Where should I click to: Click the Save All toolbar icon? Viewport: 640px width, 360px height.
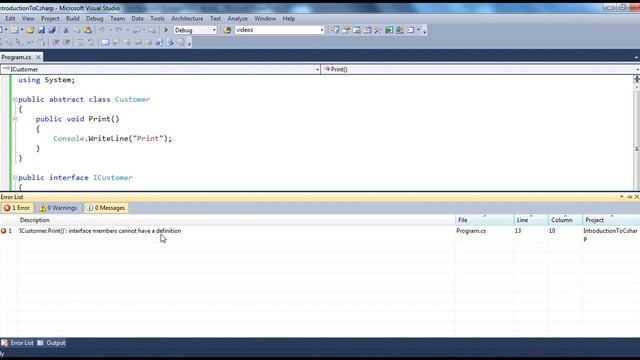pos(52,30)
